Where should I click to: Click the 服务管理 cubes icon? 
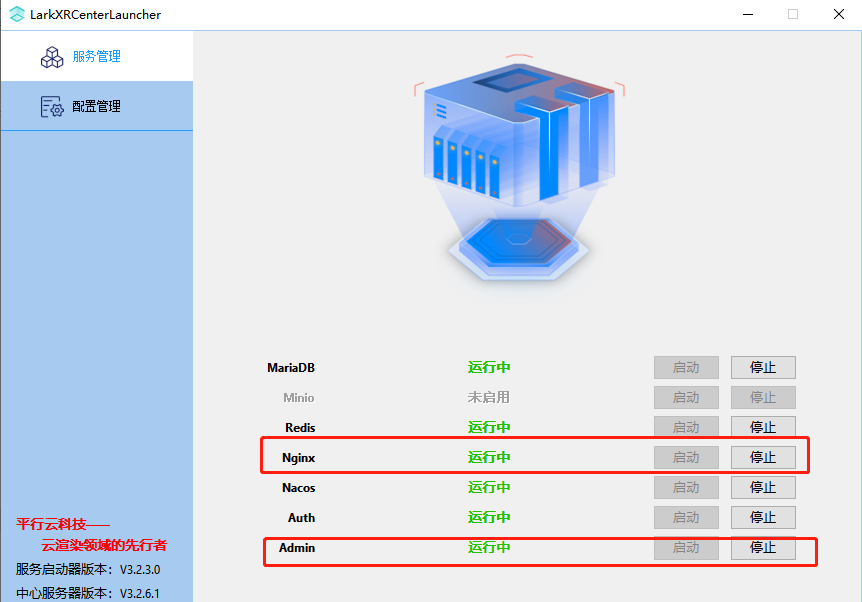tap(51, 57)
